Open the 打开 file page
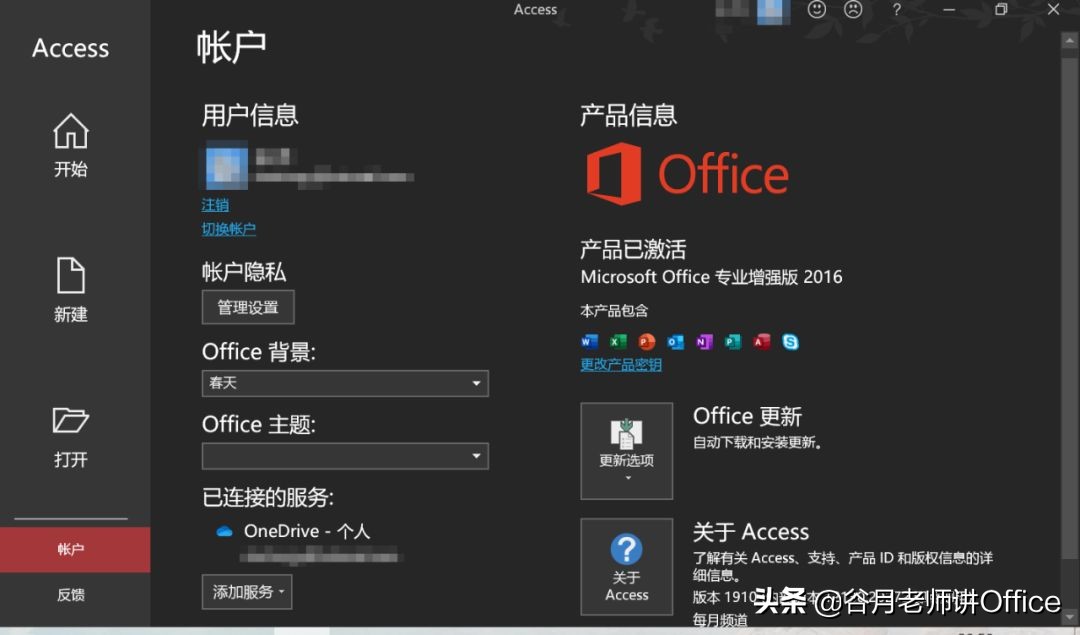This screenshot has width=1080, height=635. coord(71,437)
